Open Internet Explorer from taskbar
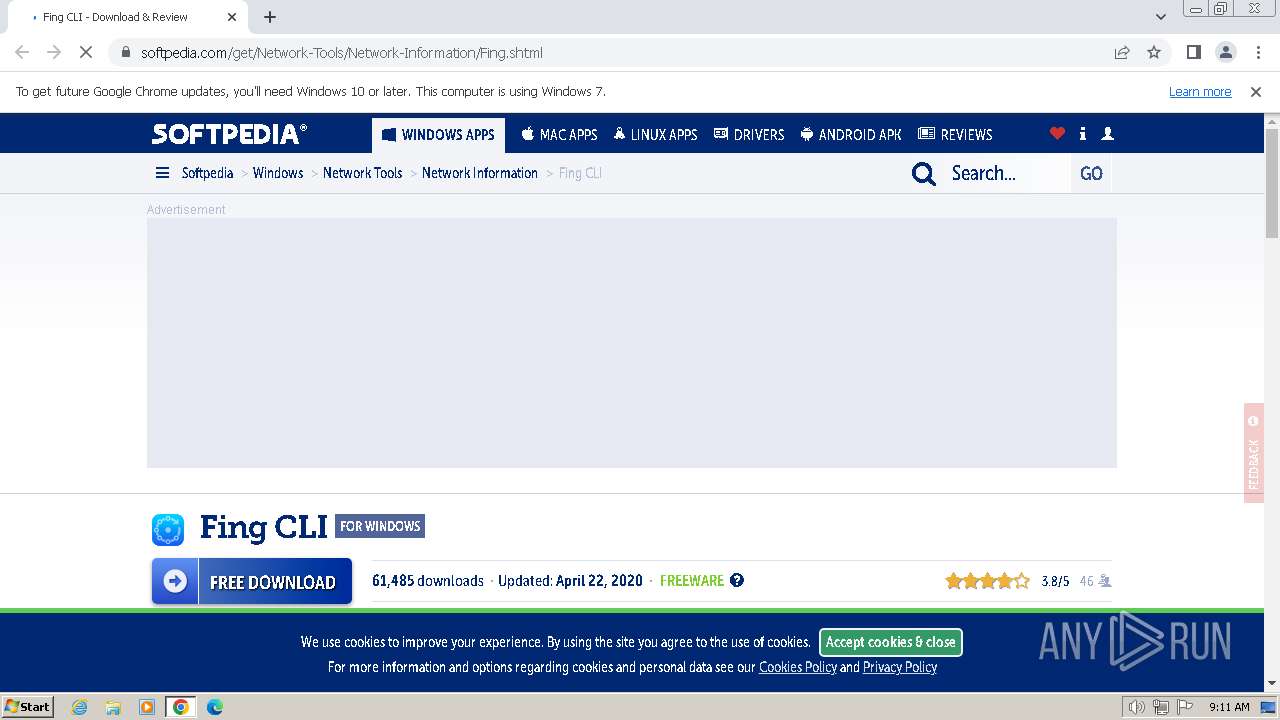The height and width of the screenshot is (720, 1280). pyautogui.click(x=80, y=707)
